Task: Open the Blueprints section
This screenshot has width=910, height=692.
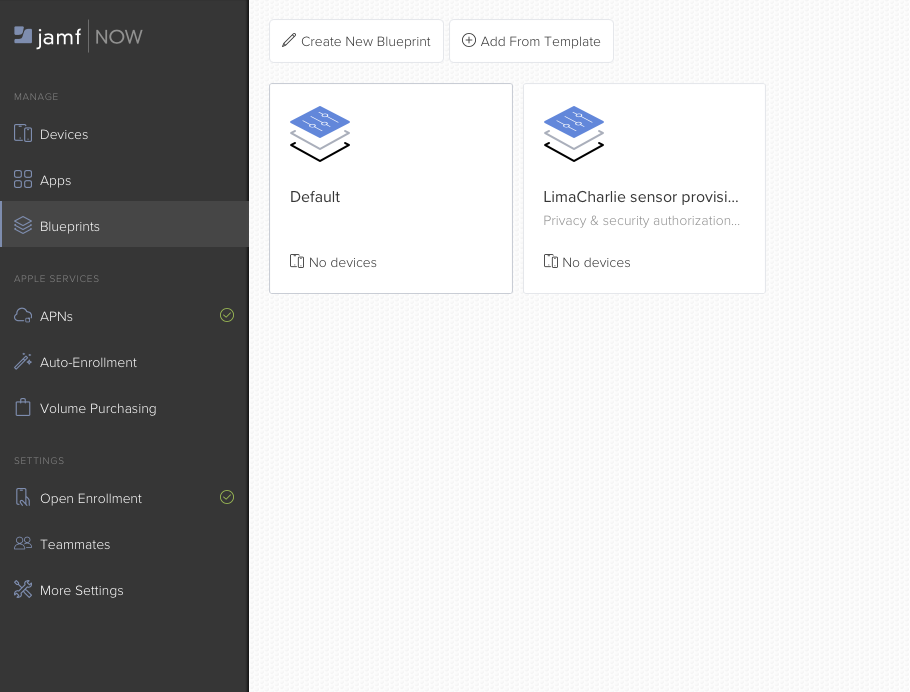Action: (70, 226)
